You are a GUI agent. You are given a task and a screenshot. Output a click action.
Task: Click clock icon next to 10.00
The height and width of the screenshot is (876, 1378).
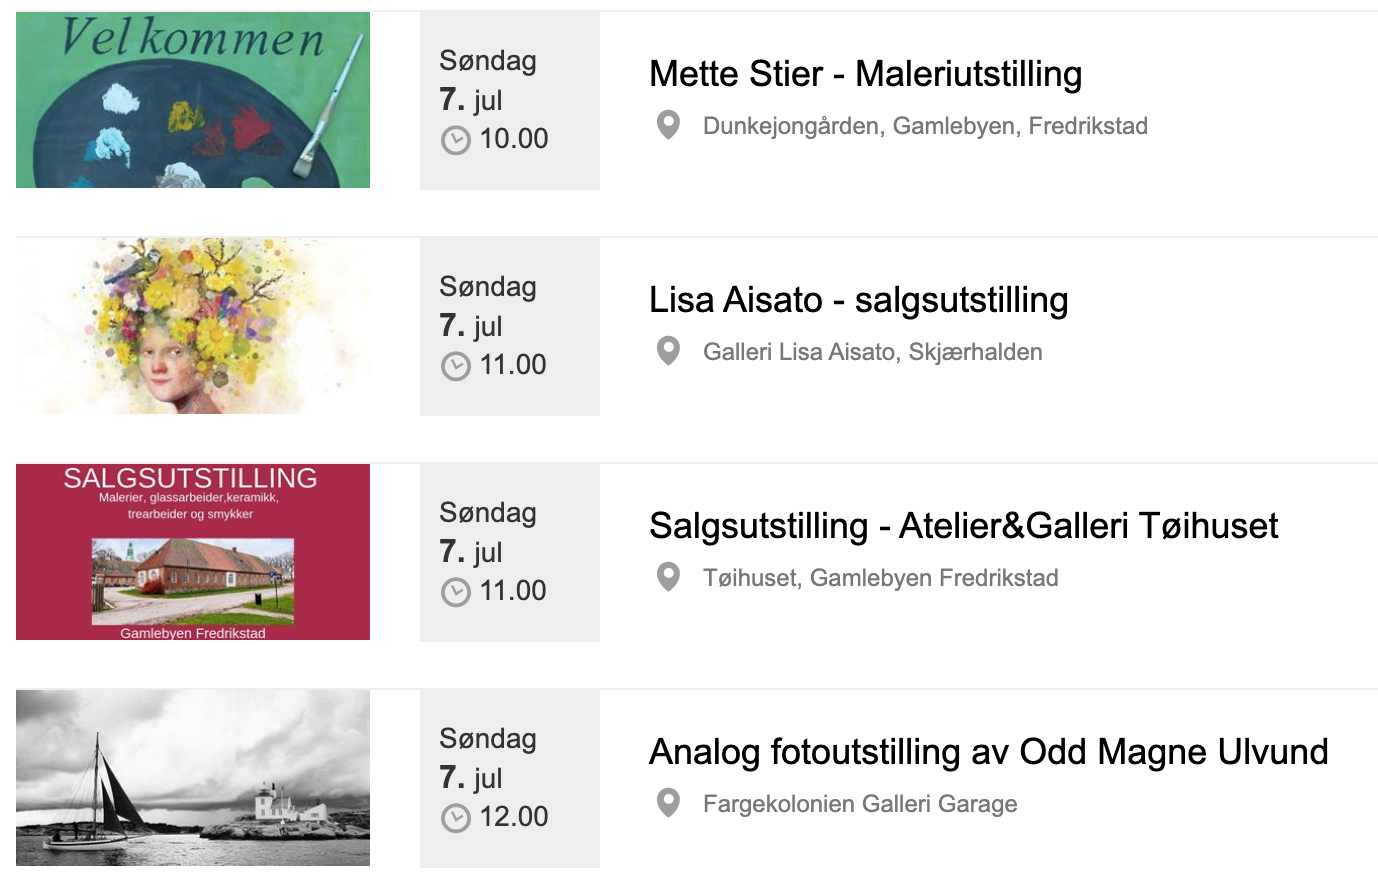point(455,140)
